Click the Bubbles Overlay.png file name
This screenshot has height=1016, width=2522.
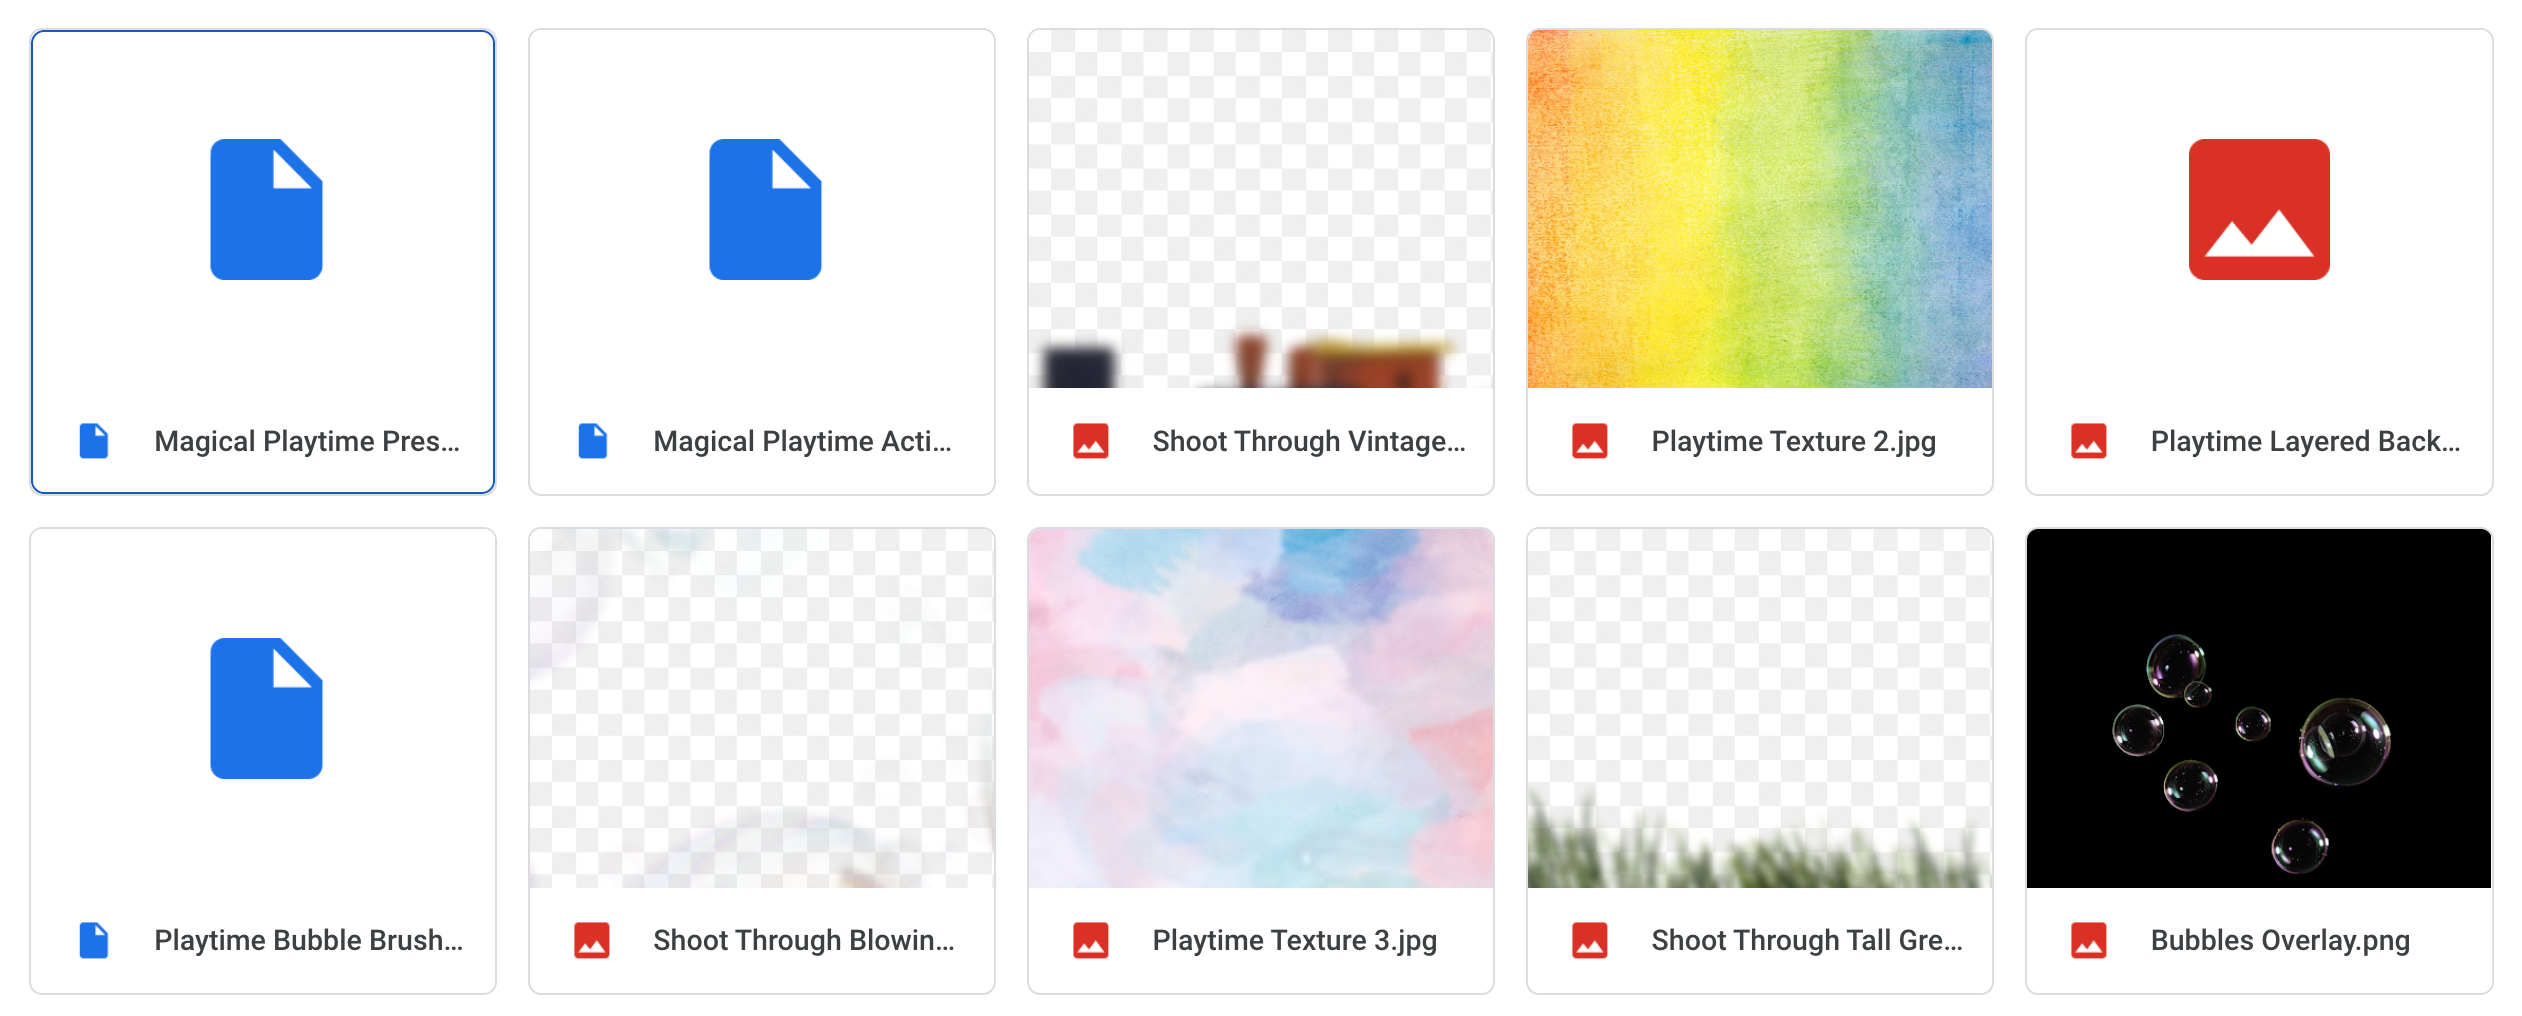2280,940
